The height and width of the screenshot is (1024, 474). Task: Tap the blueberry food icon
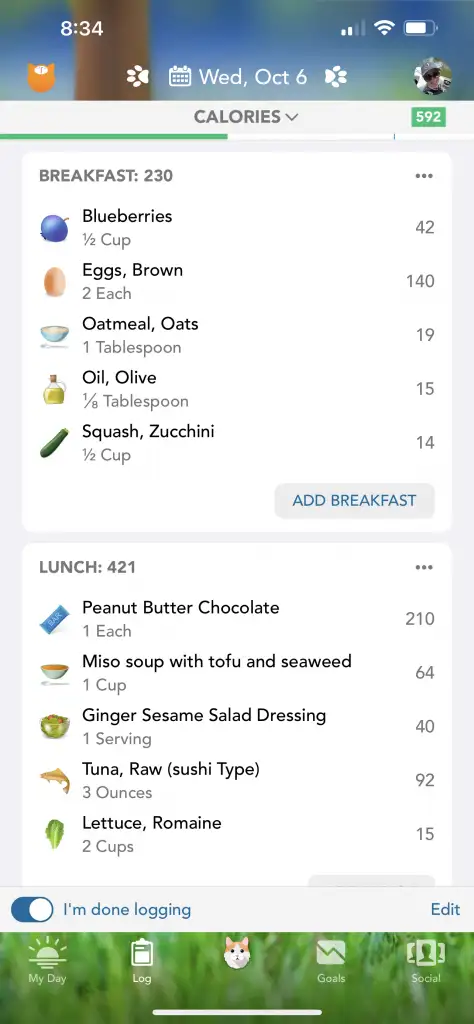point(55,229)
